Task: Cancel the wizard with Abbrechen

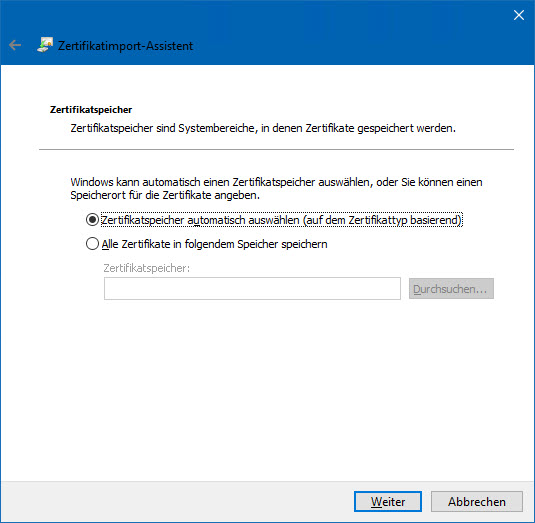Action: click(x=477, y=502)
